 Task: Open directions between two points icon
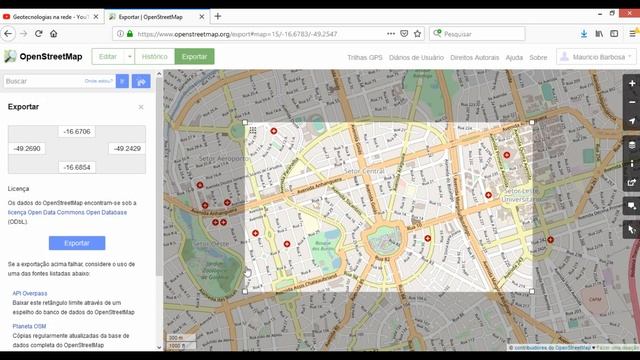pyautogui.click(x=141, y=81)
